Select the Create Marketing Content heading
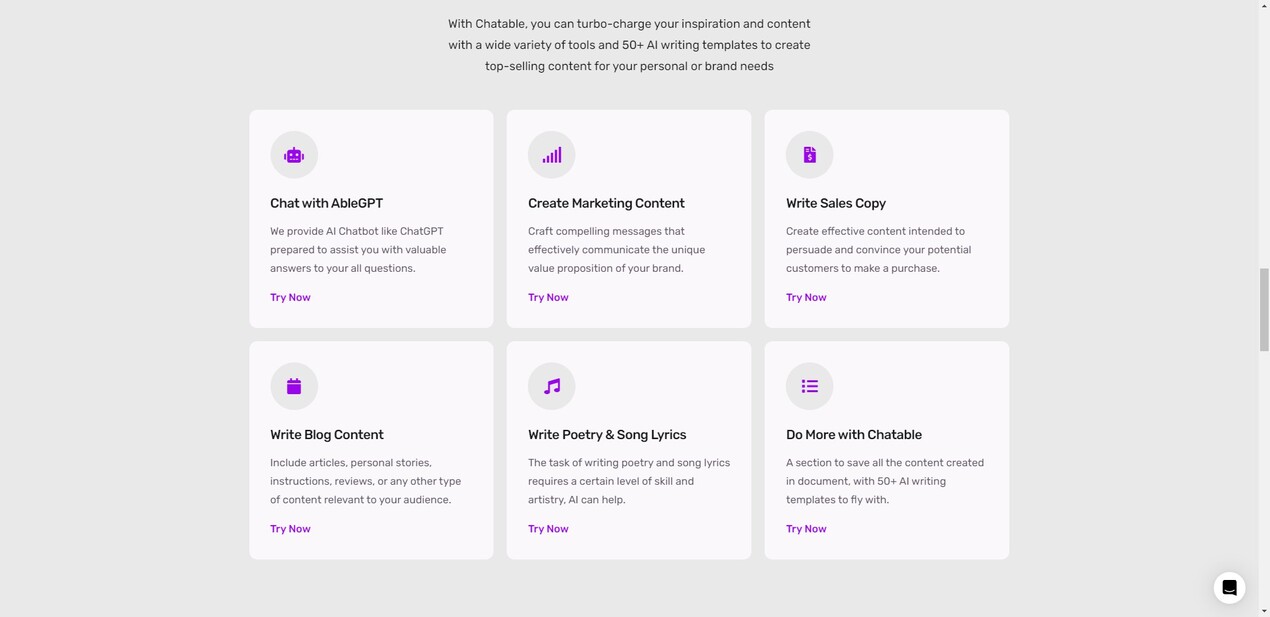The width and height of the screenshot is (1270, 617). point(606,203)
